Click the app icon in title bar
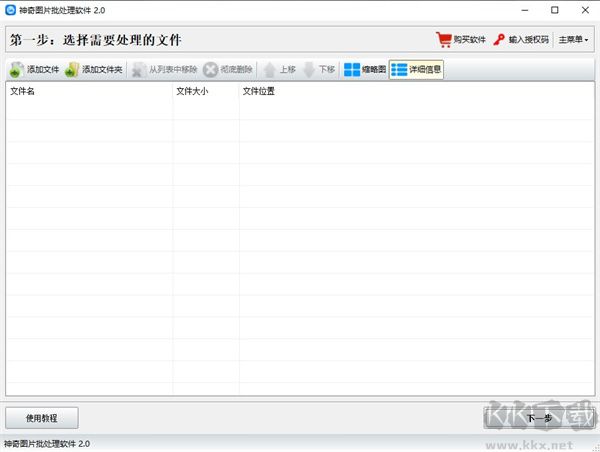 point(10,10)
